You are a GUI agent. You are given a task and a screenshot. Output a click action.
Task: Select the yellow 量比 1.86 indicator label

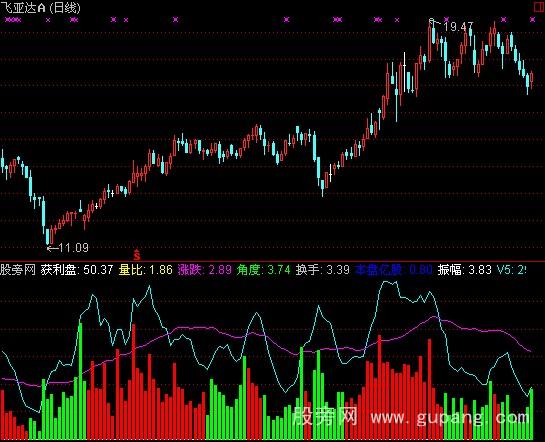point(146,270)
